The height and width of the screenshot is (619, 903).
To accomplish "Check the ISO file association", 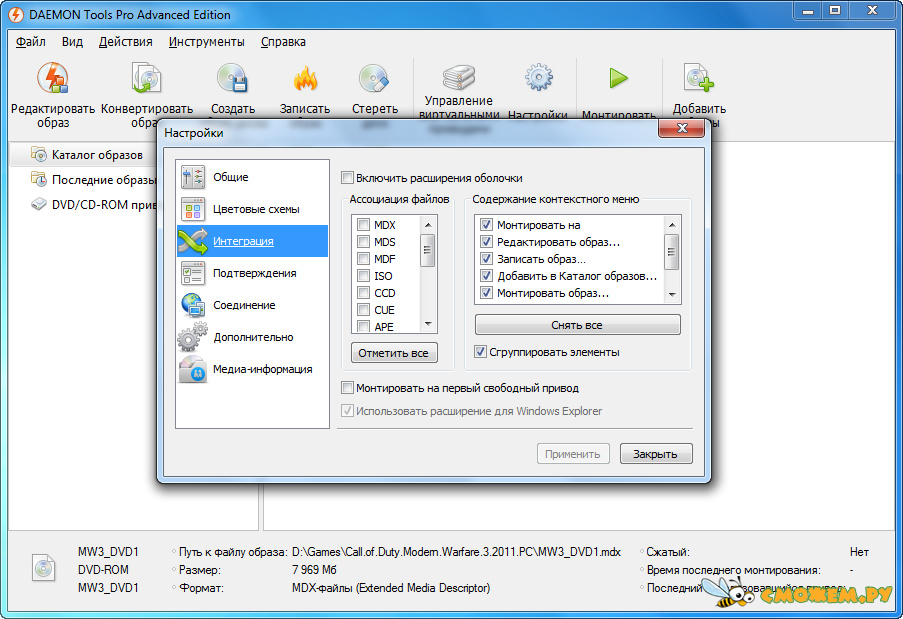I will click(x=363, y=276).
